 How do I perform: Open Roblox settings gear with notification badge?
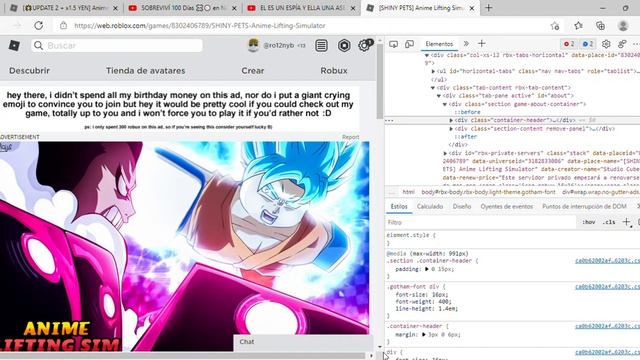coord(364,45)
